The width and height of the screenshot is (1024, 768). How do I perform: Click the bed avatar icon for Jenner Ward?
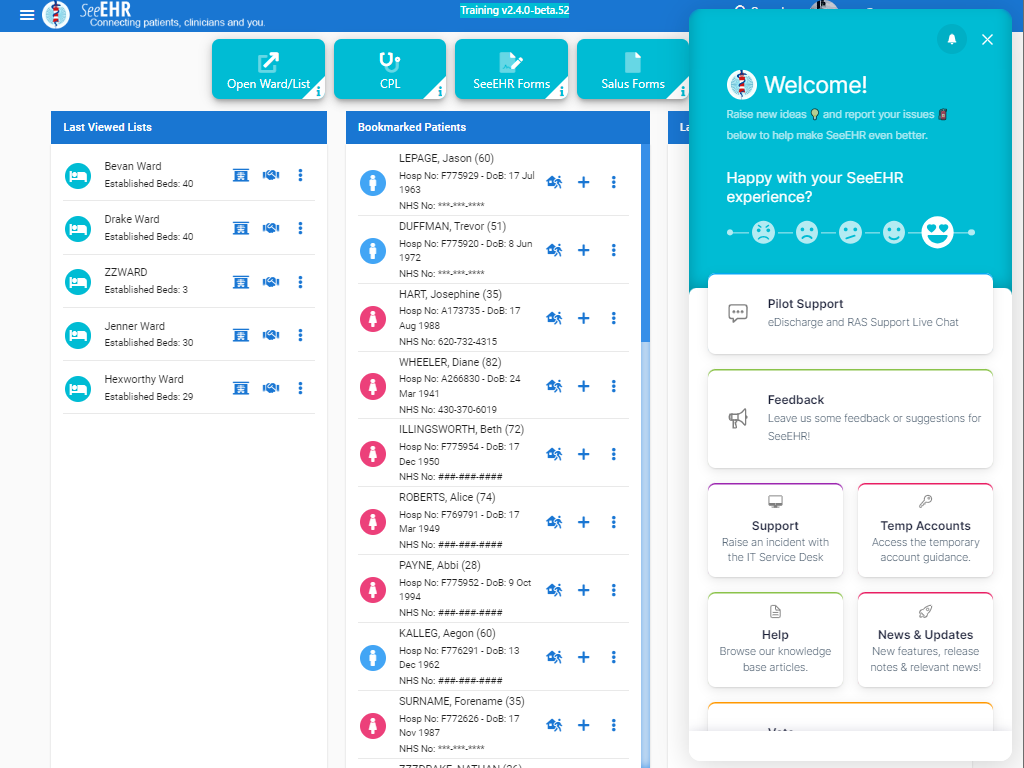[78, 335]
